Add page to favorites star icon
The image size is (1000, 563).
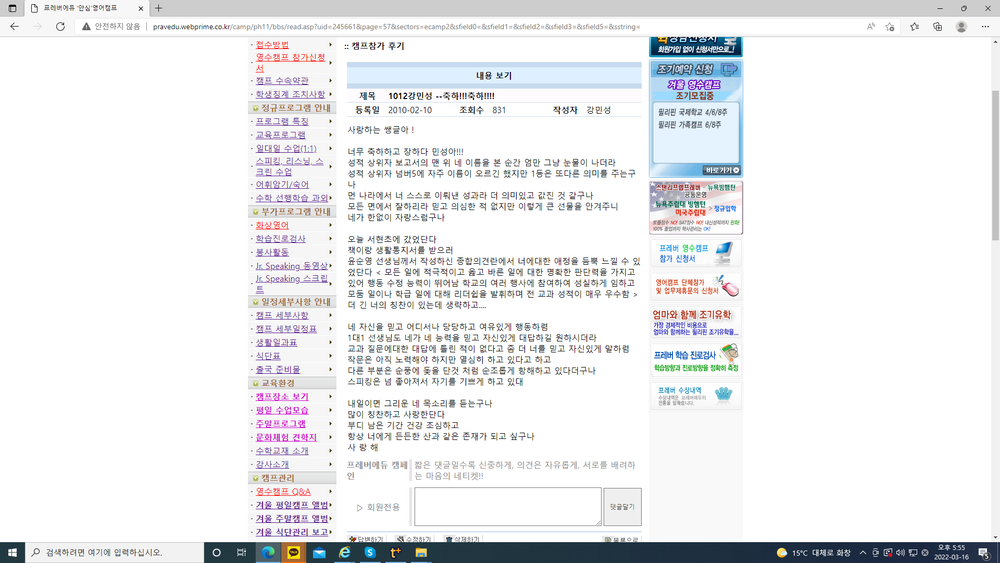890,27
